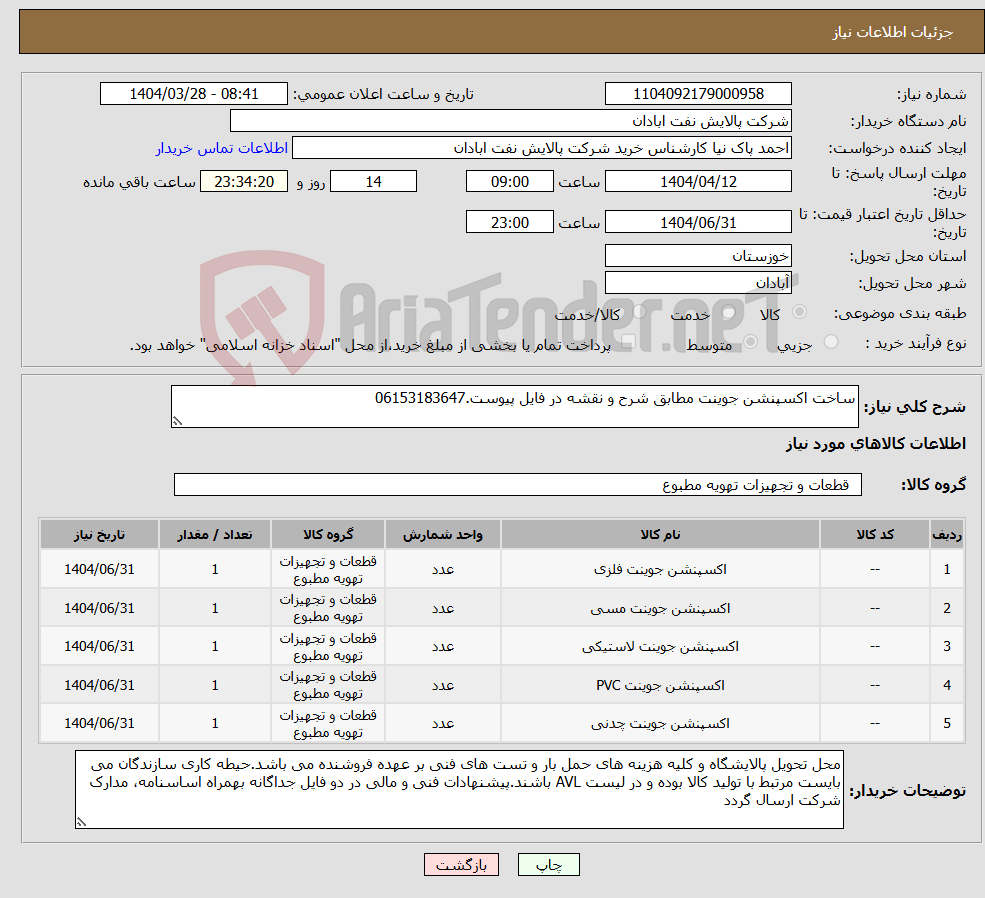Click the ردیف column header
This screenshot has height=898, width=985.
pyautogui.click(x=947, y=534)
